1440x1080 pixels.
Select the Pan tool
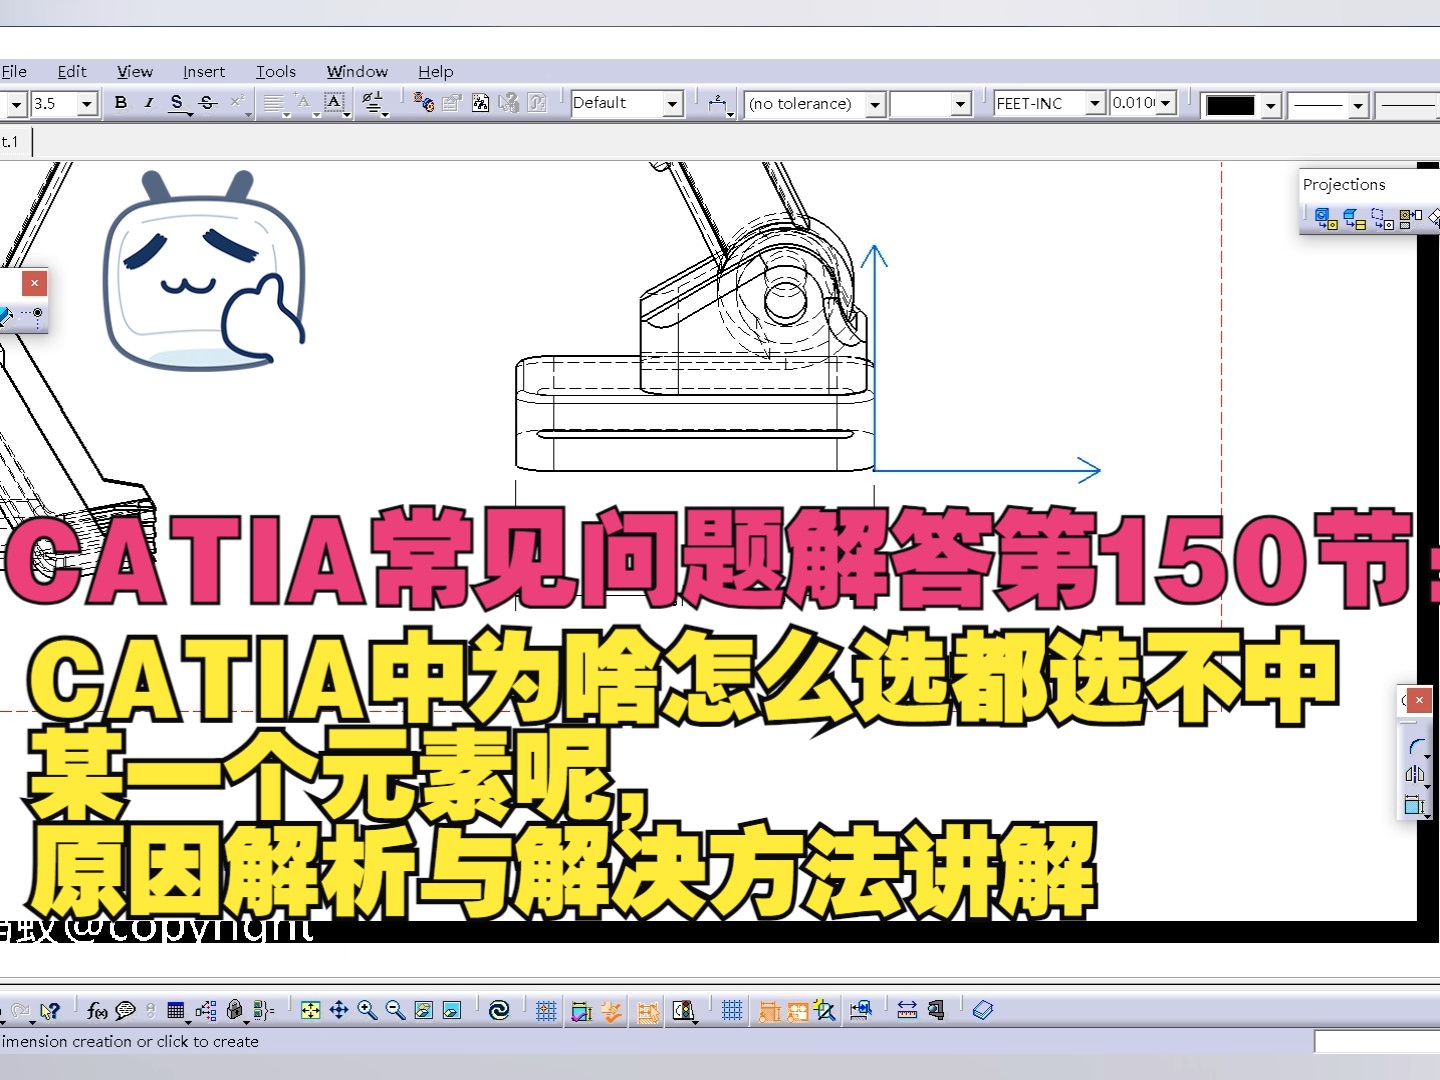click(x=339, y=1010)
